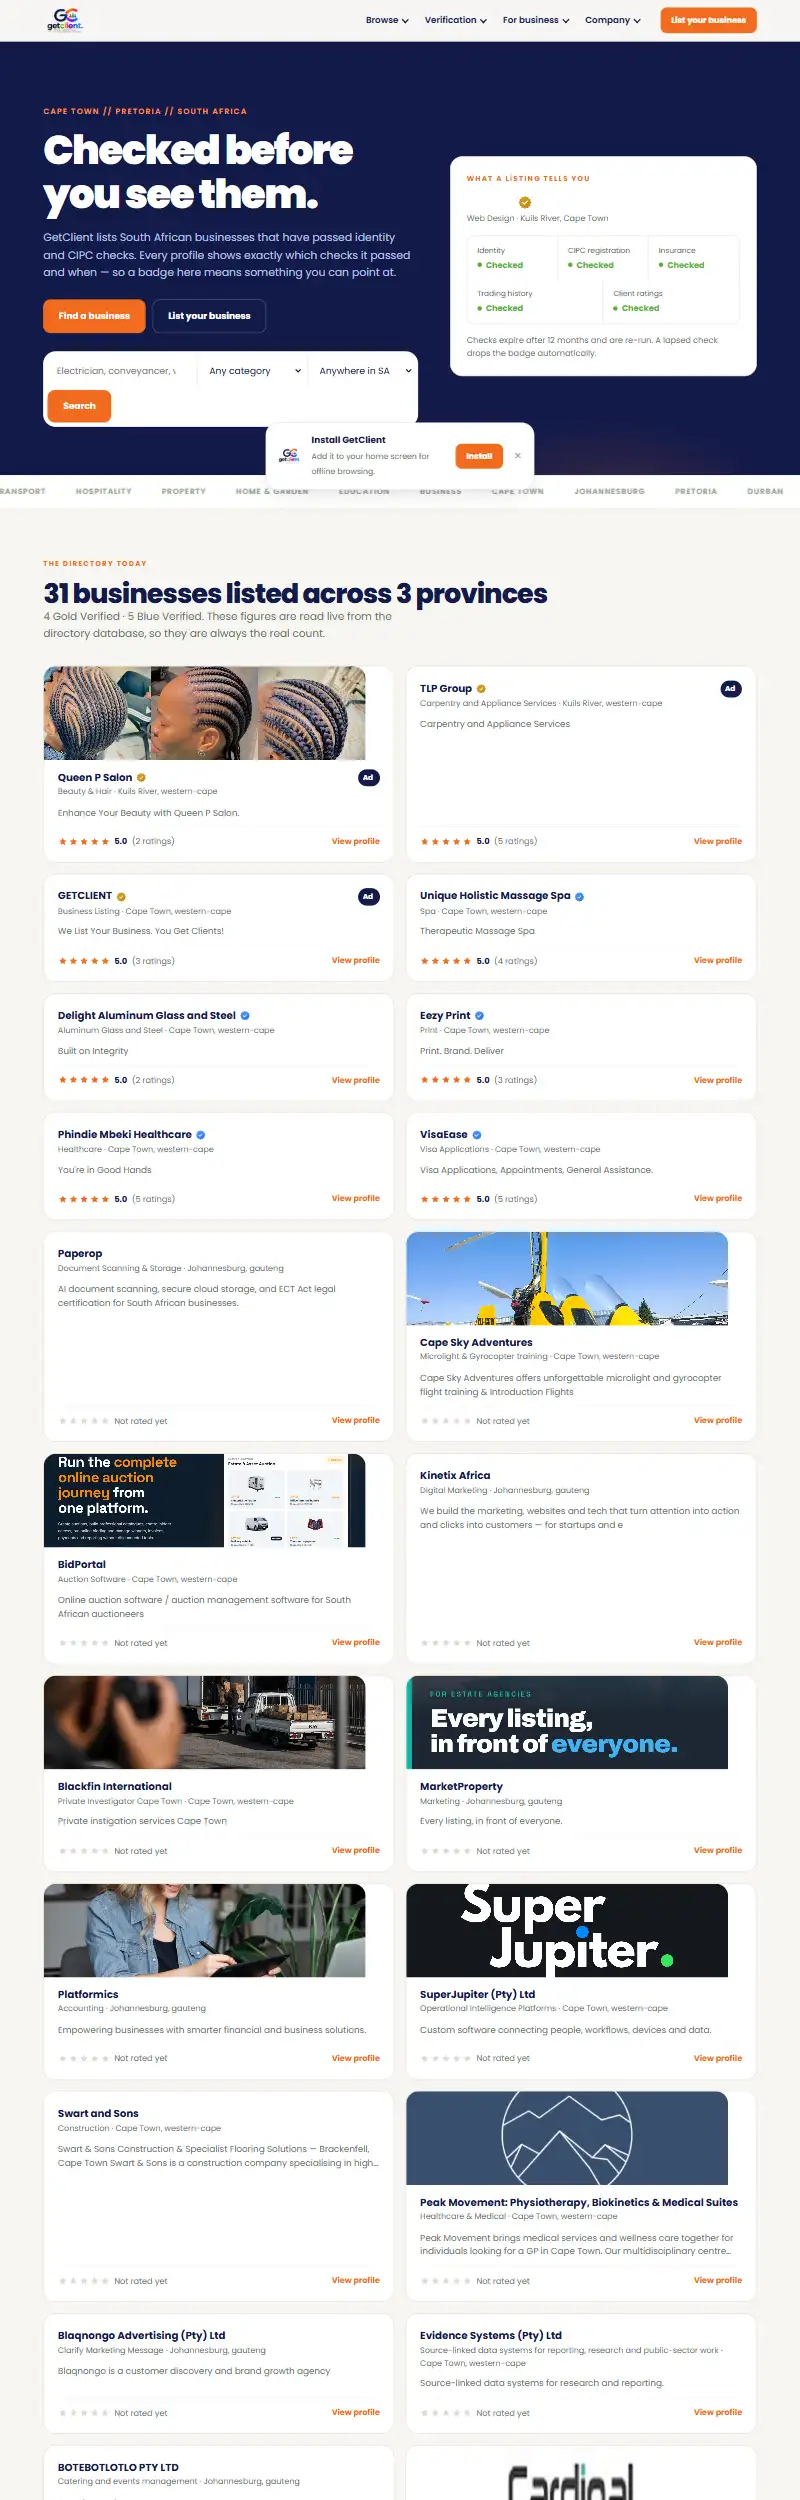Click the gold badge beside Queen P Salon
Image resolution: width=800 pixels, height=2500 pixels.
[x=141, y=778]
